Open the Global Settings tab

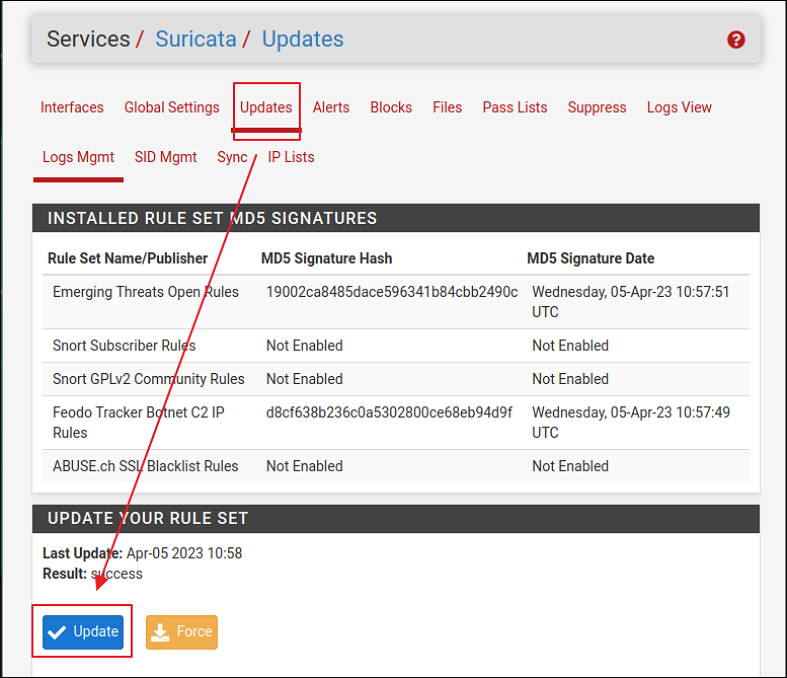pos(172,107)
